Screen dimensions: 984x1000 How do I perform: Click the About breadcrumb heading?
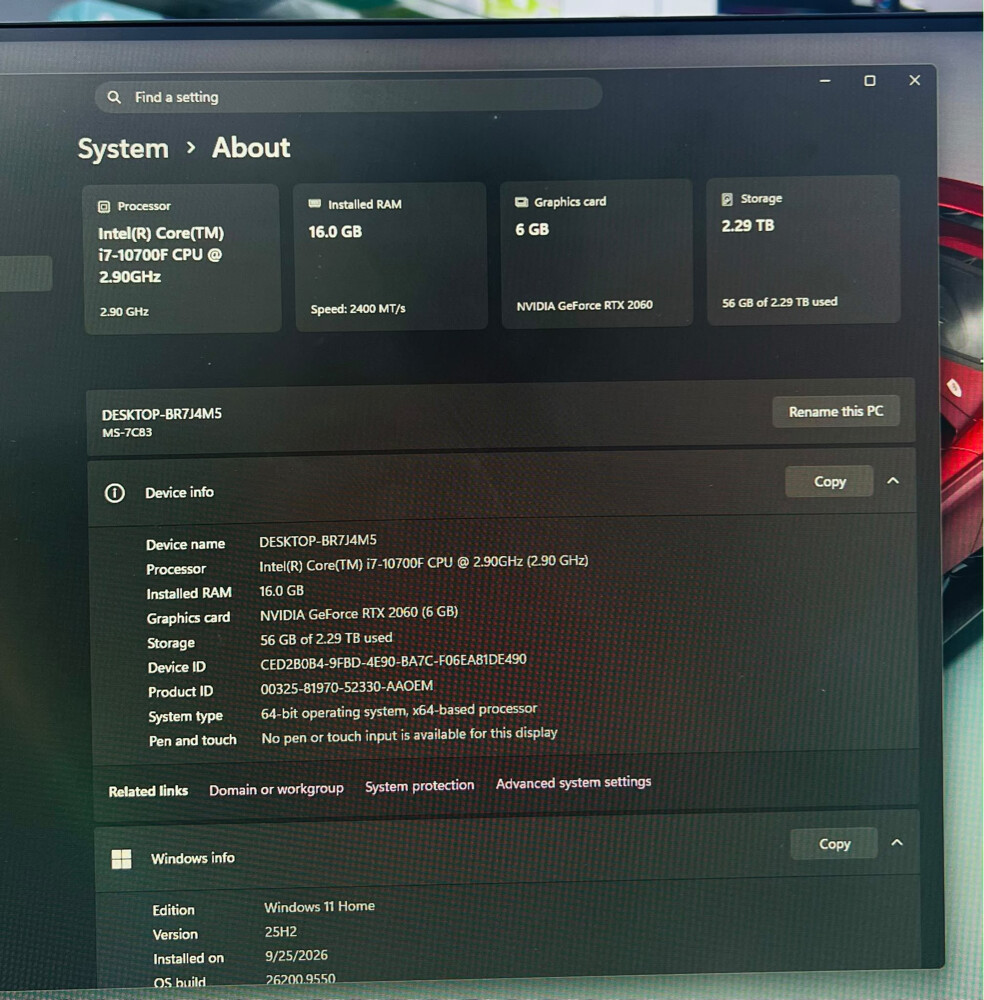coord(251,148)
